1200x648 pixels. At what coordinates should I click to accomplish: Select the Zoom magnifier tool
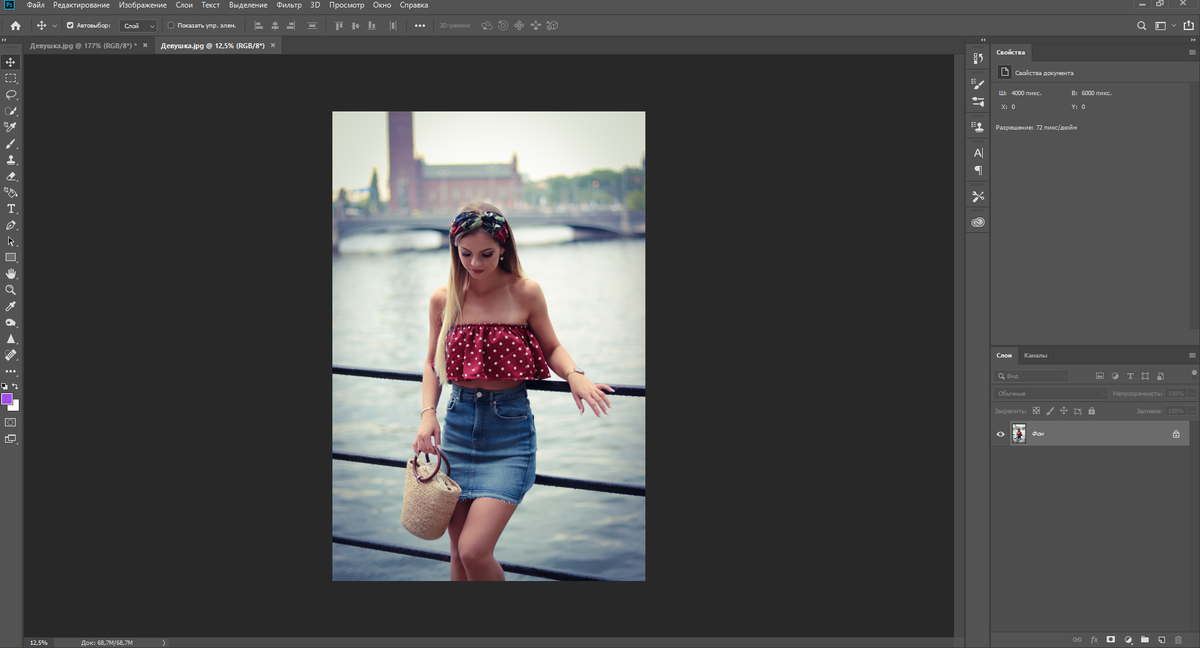click(11, 290)
